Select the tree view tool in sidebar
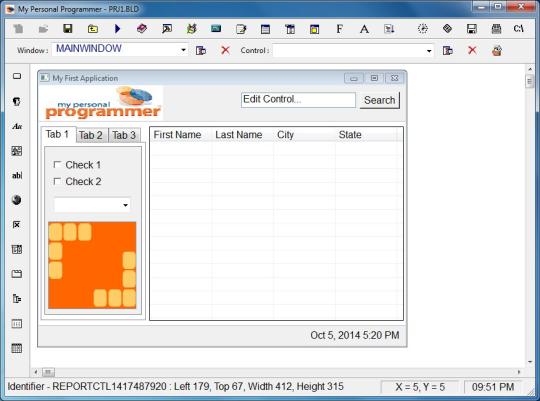The image size is (540, 401). [x=17, y=299]
